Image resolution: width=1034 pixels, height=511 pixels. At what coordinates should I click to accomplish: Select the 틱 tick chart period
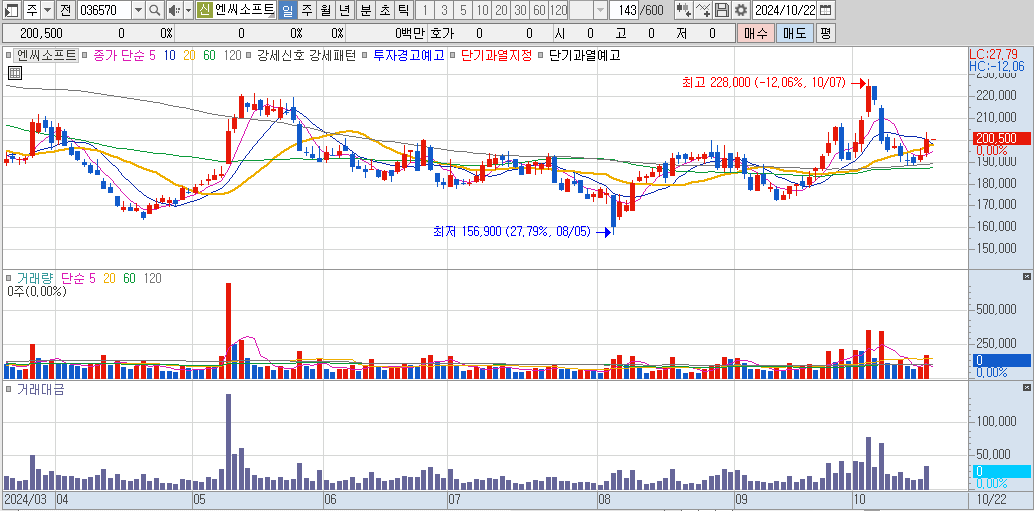tap(404, 10)
